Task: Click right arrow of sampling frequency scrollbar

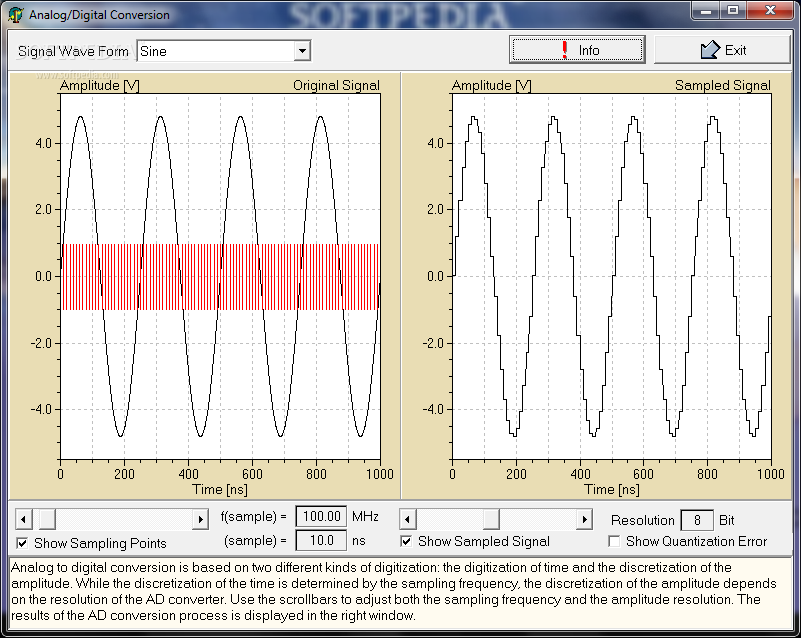Action: tap(200, 519)
